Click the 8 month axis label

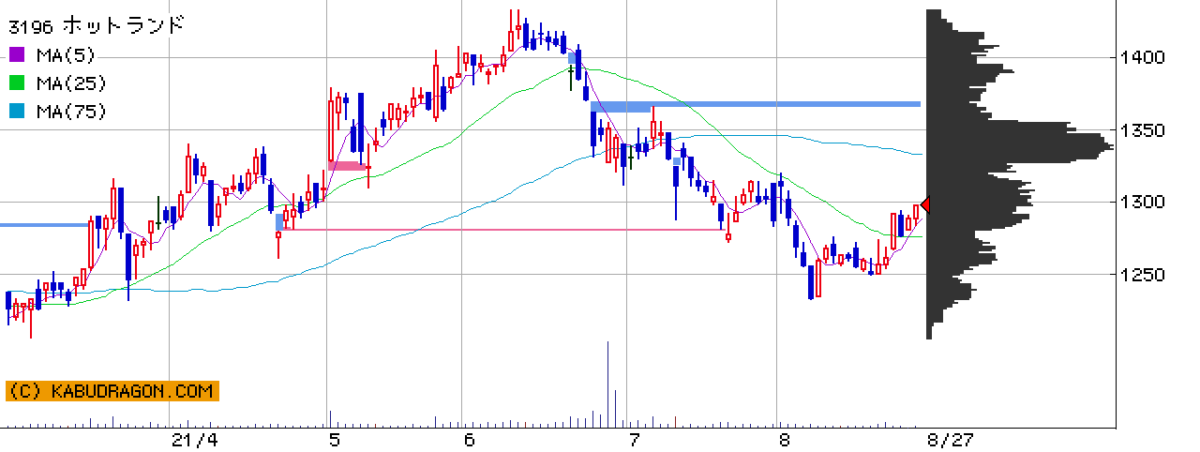[784, 439]
